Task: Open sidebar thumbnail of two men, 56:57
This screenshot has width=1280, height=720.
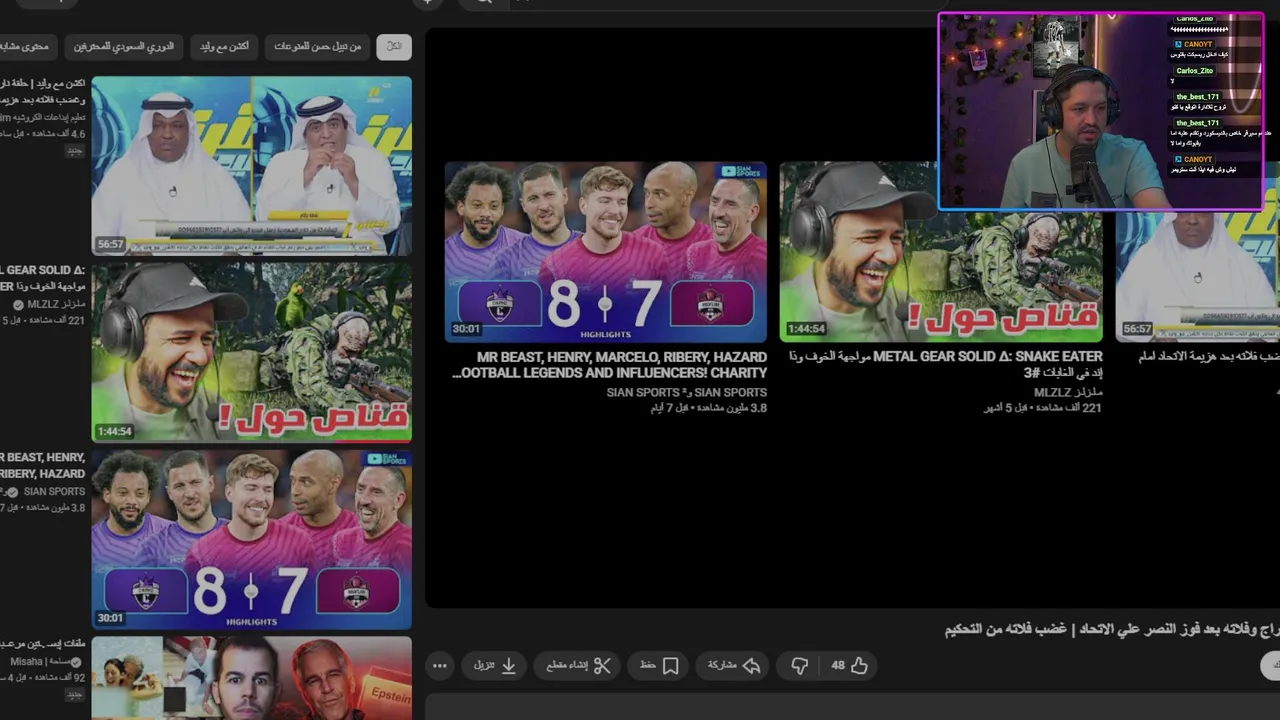Action: tap(251, 165)
